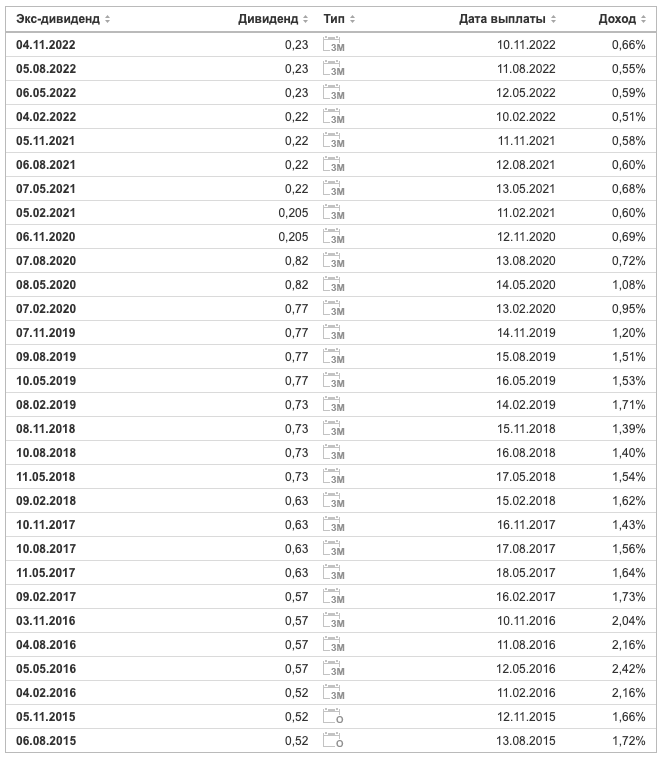Click the quarterly type icon for 04.11.2022

(x=334, y=44)
